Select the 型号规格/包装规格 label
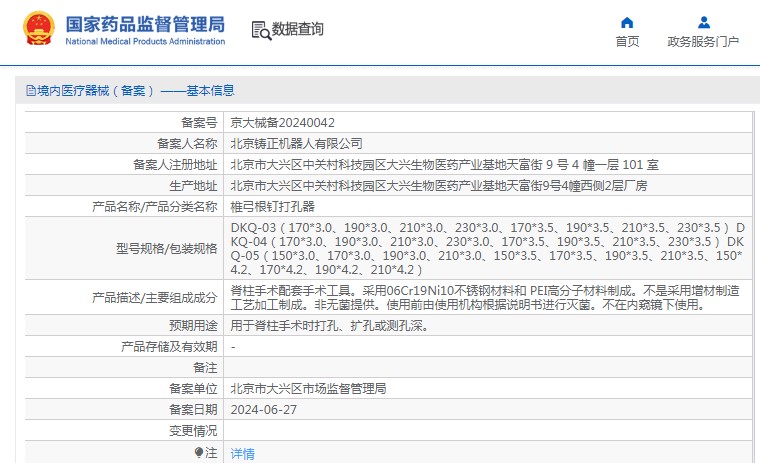 click(x=166, y=249)
